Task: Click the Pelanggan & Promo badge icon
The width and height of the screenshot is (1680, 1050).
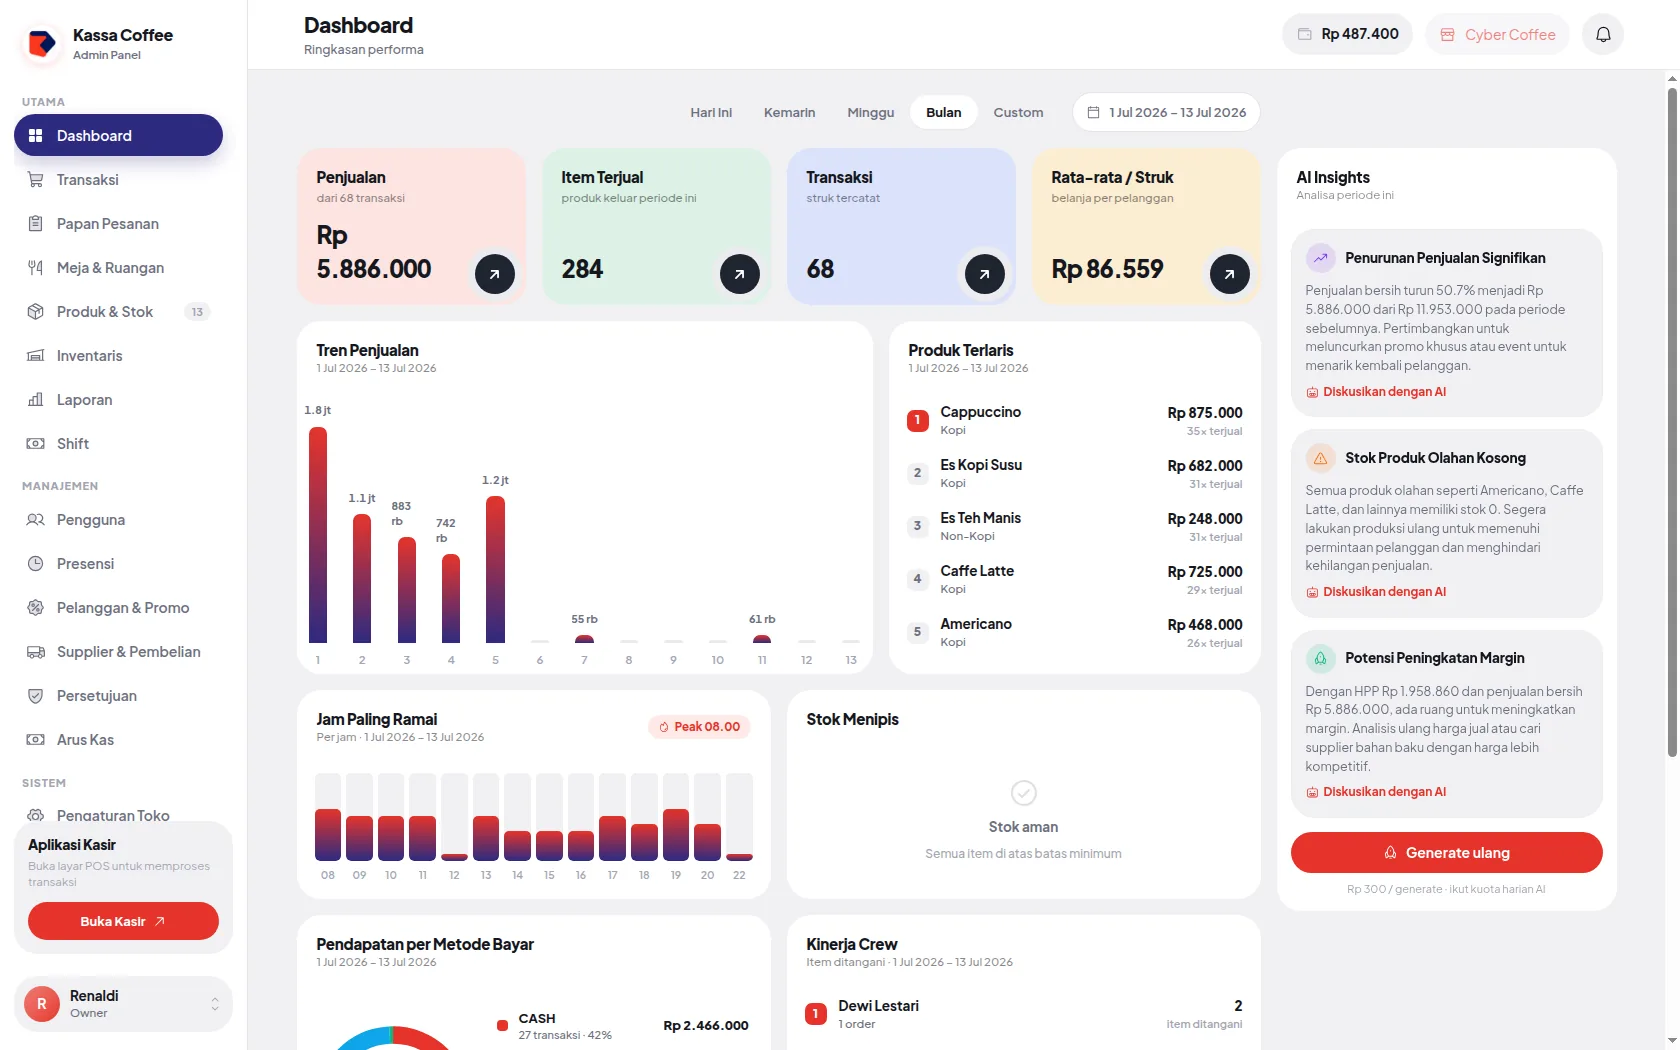Action: 36,608
